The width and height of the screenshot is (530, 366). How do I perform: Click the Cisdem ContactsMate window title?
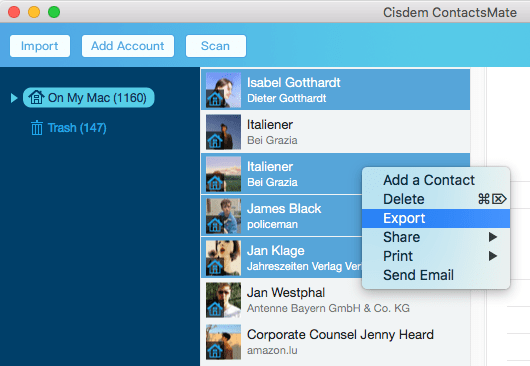tap(450, 13)
